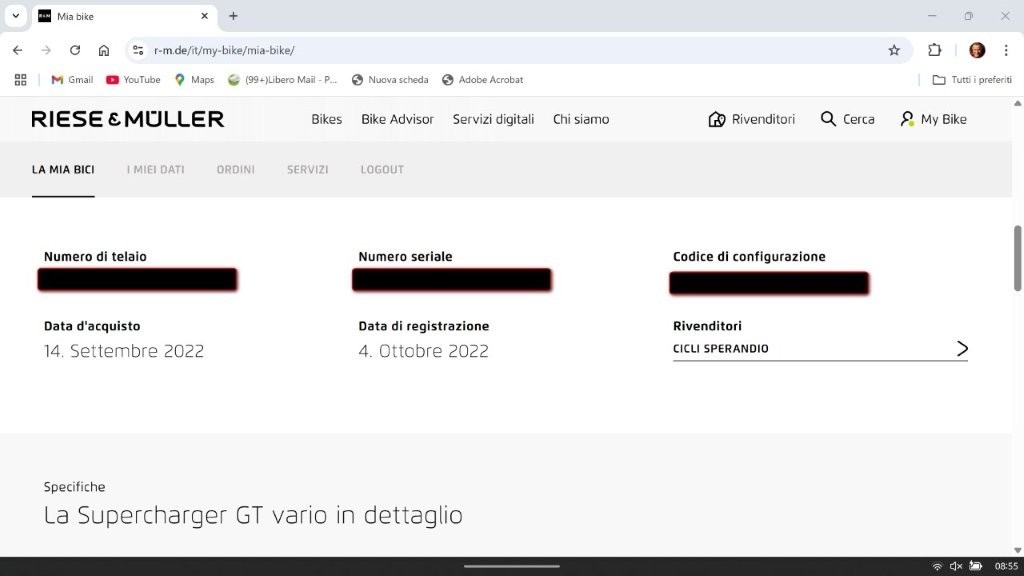This screenshot has width=1024, height=576.
Task: Click the registration date 4. Ottobre 2022
Action: (423, 351)
